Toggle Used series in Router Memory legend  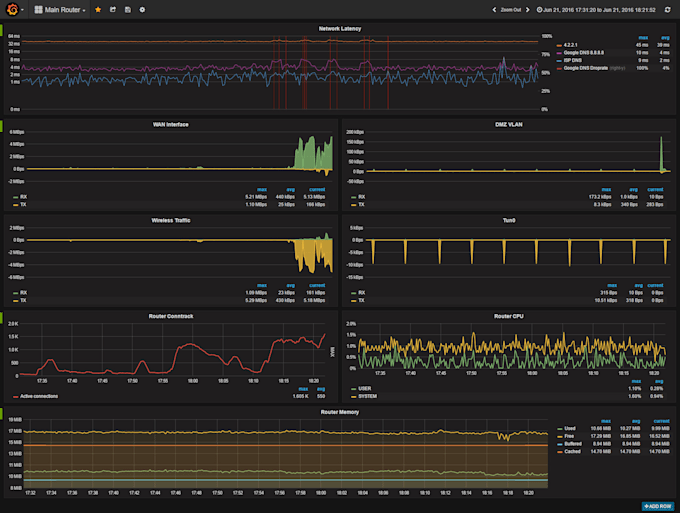(570, 428)
